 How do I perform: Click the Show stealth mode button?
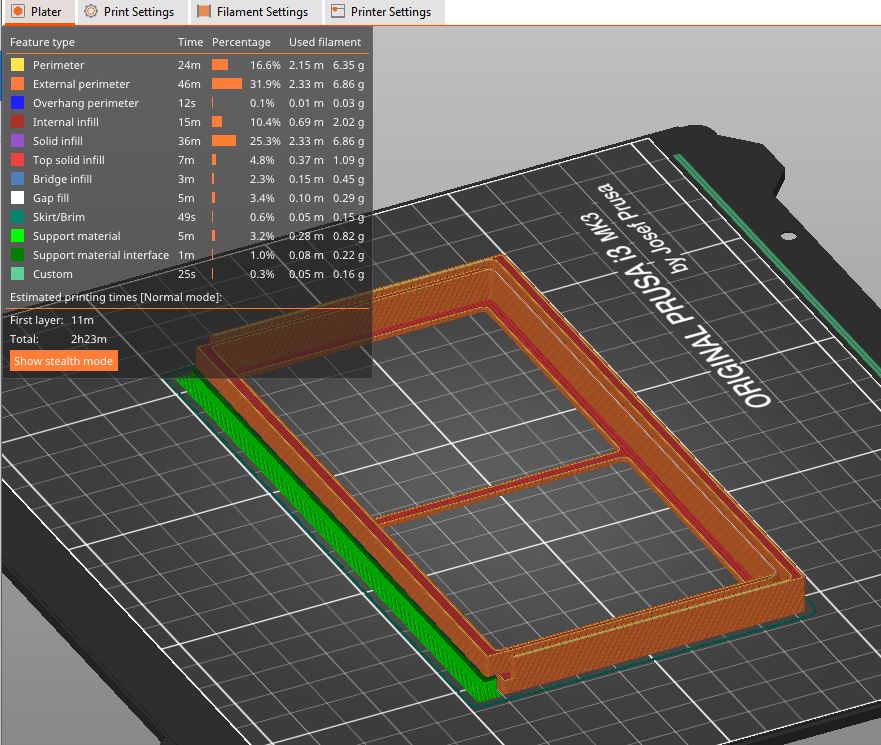tap(63, 361)
